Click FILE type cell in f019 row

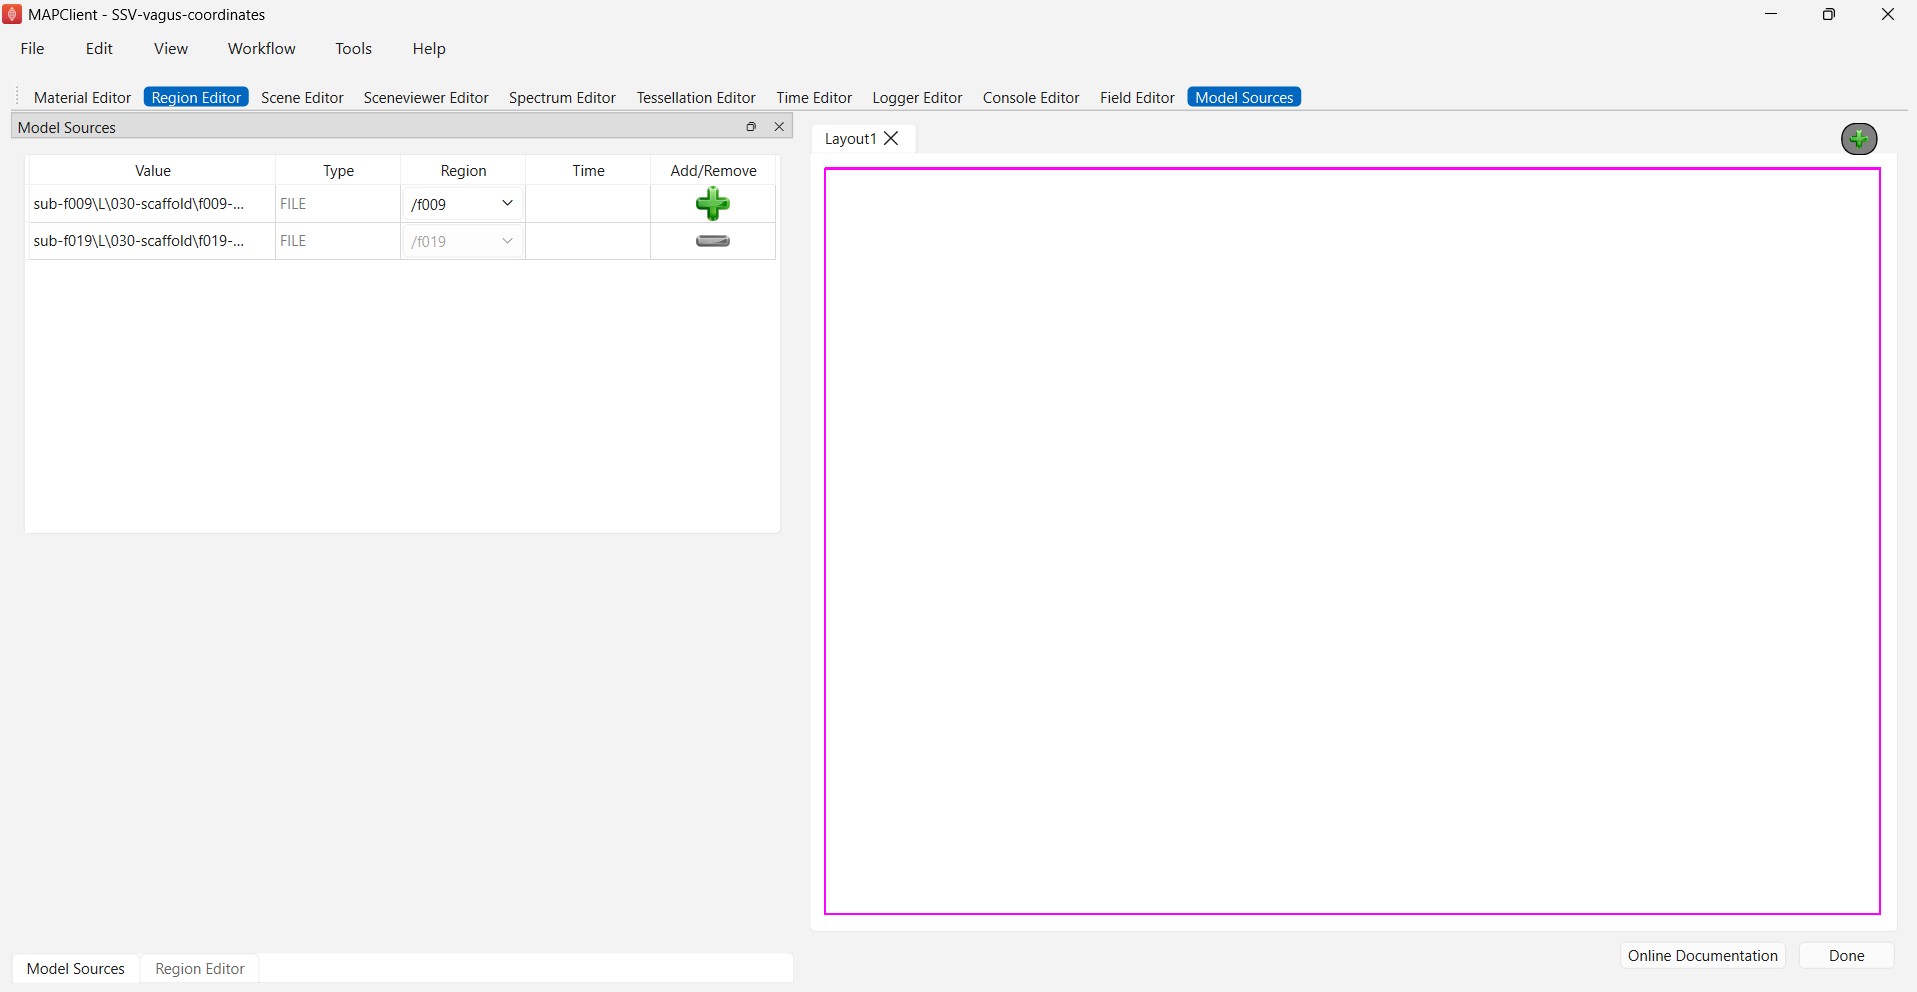pyautogui.click(x=338, y=241)
